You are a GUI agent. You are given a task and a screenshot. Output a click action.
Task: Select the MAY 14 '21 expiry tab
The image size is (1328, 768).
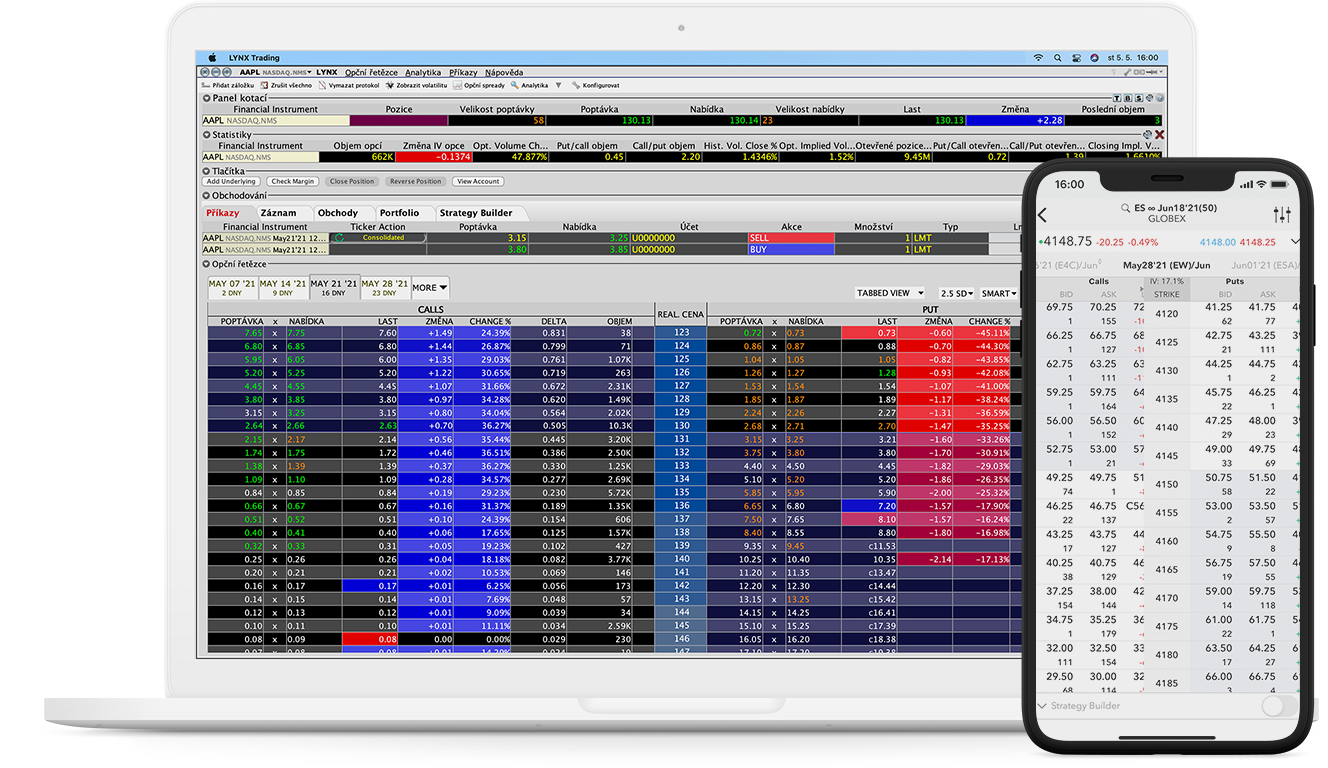pyautogui.click(x=283, y=288)
